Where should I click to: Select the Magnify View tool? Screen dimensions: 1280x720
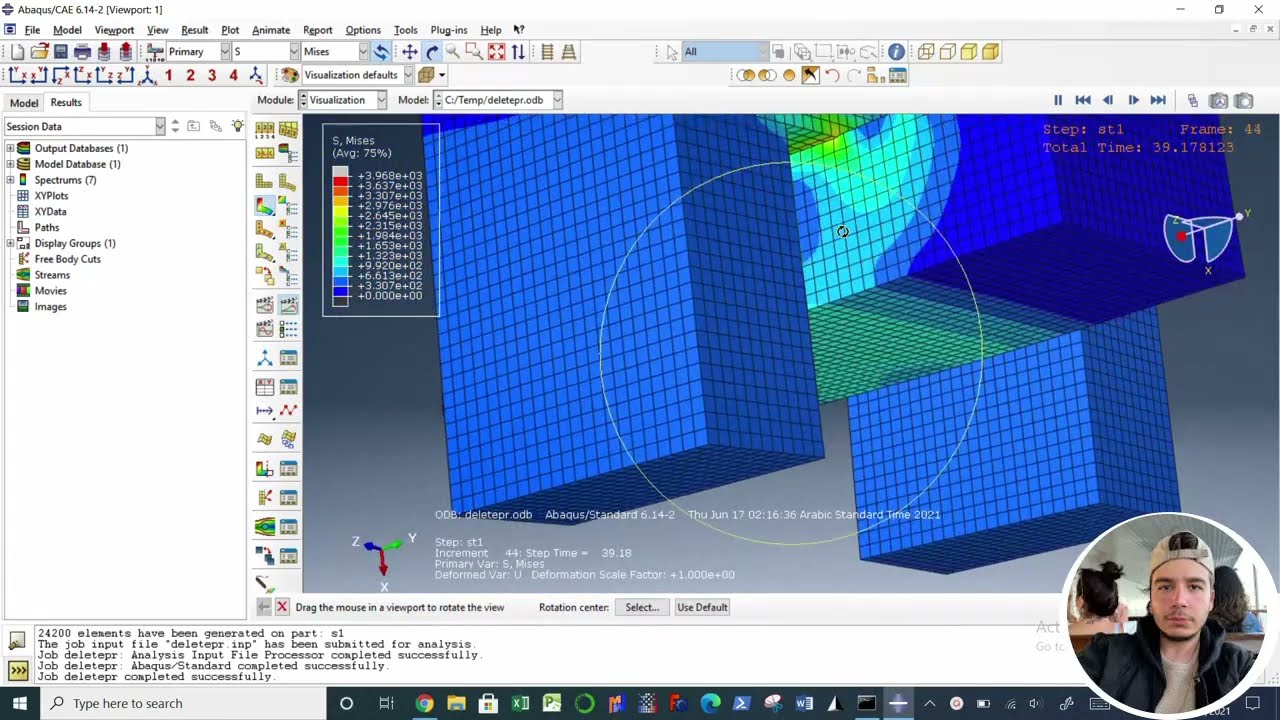[x=453, y=52]
